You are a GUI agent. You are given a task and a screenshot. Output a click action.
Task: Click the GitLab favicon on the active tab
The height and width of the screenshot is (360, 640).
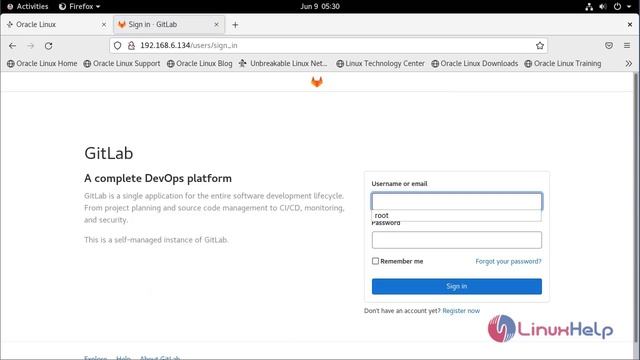click(x=122, y=24)
